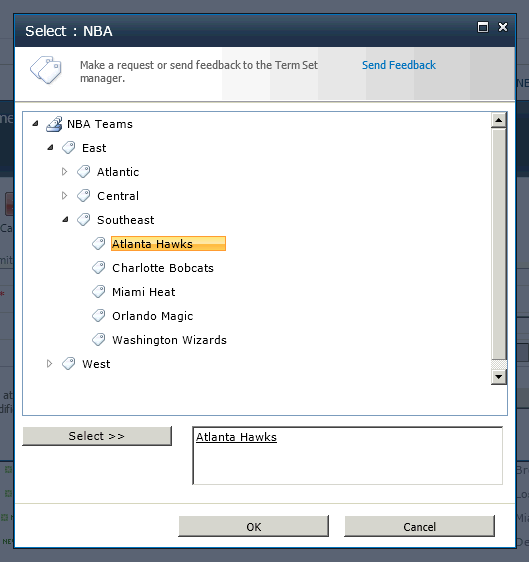This screenshot has width=529, height=562.
Task: Click the double-tag icon in the feedback banner
Action: (x=46, y=70)
